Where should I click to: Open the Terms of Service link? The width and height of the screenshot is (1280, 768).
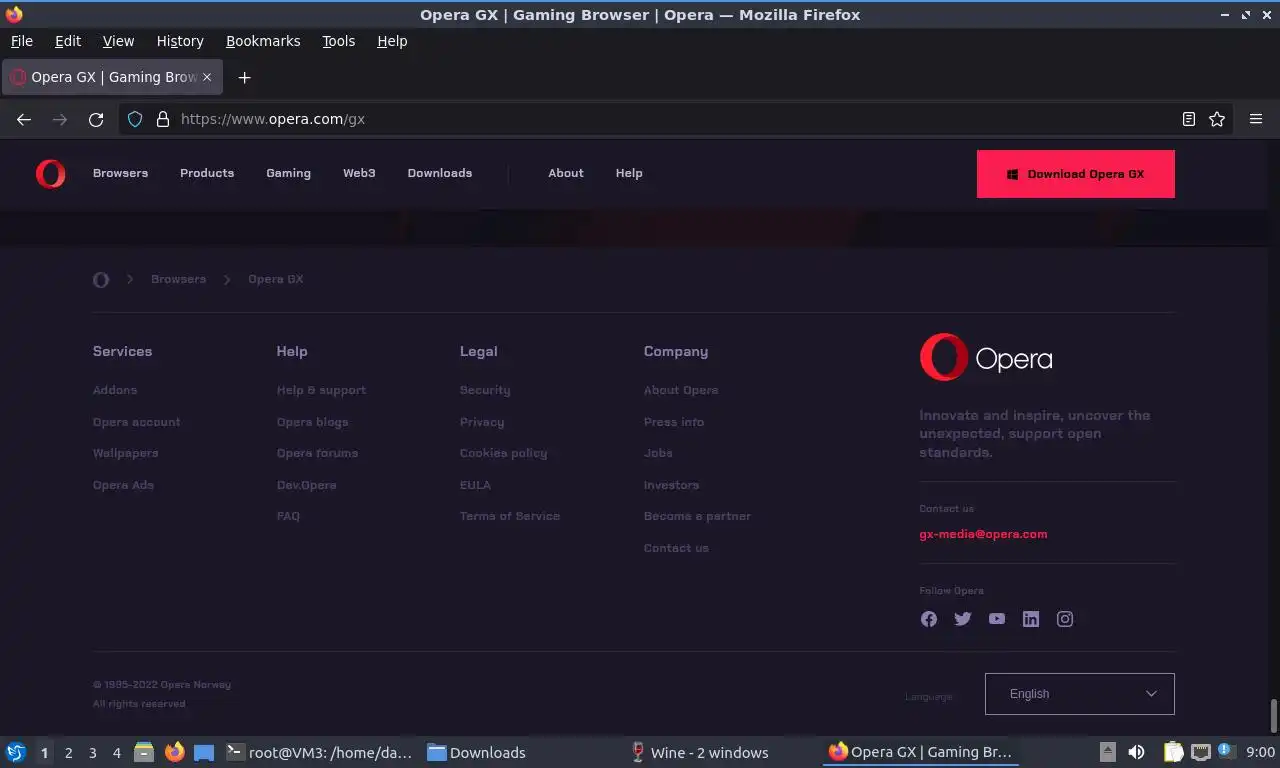pos(510,516)
